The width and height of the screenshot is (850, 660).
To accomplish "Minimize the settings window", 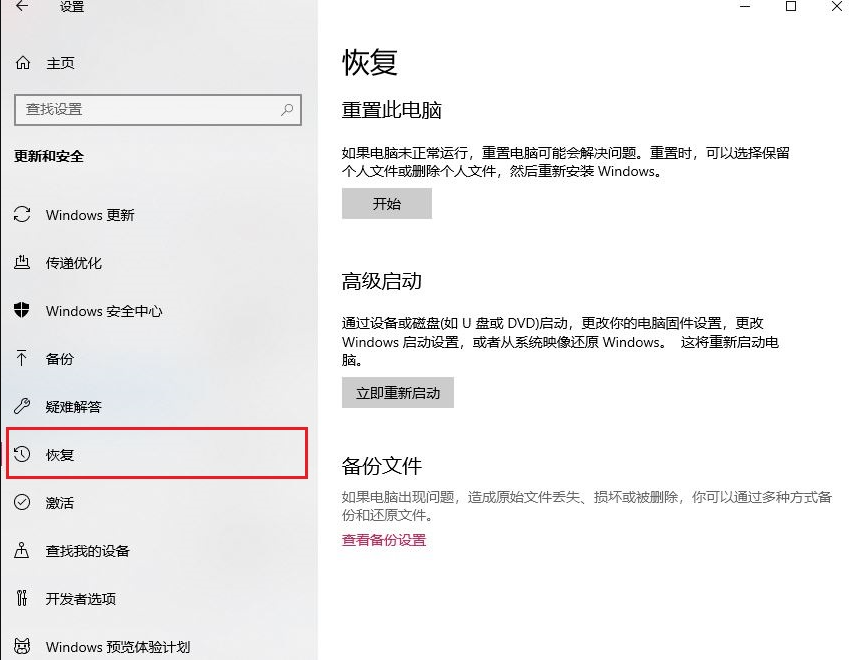I will 745,7.
